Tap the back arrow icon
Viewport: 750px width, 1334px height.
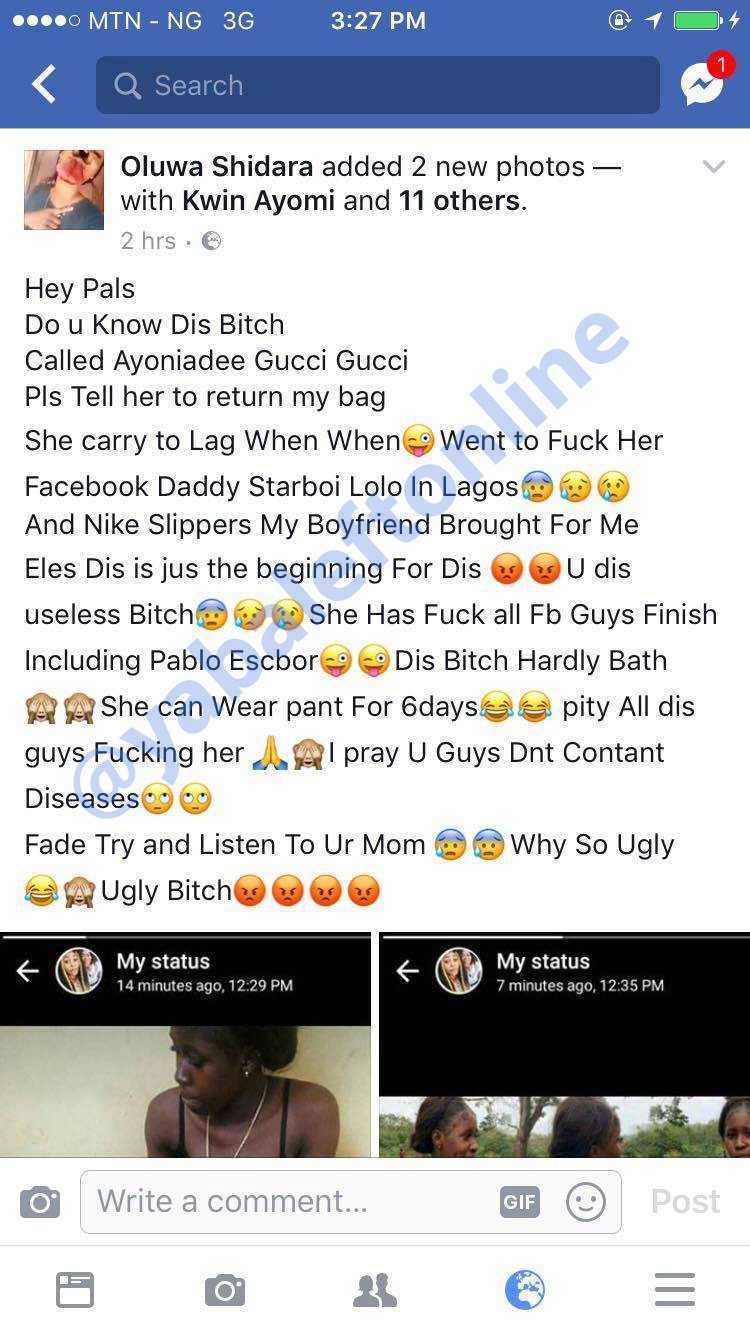pos(44,85)
